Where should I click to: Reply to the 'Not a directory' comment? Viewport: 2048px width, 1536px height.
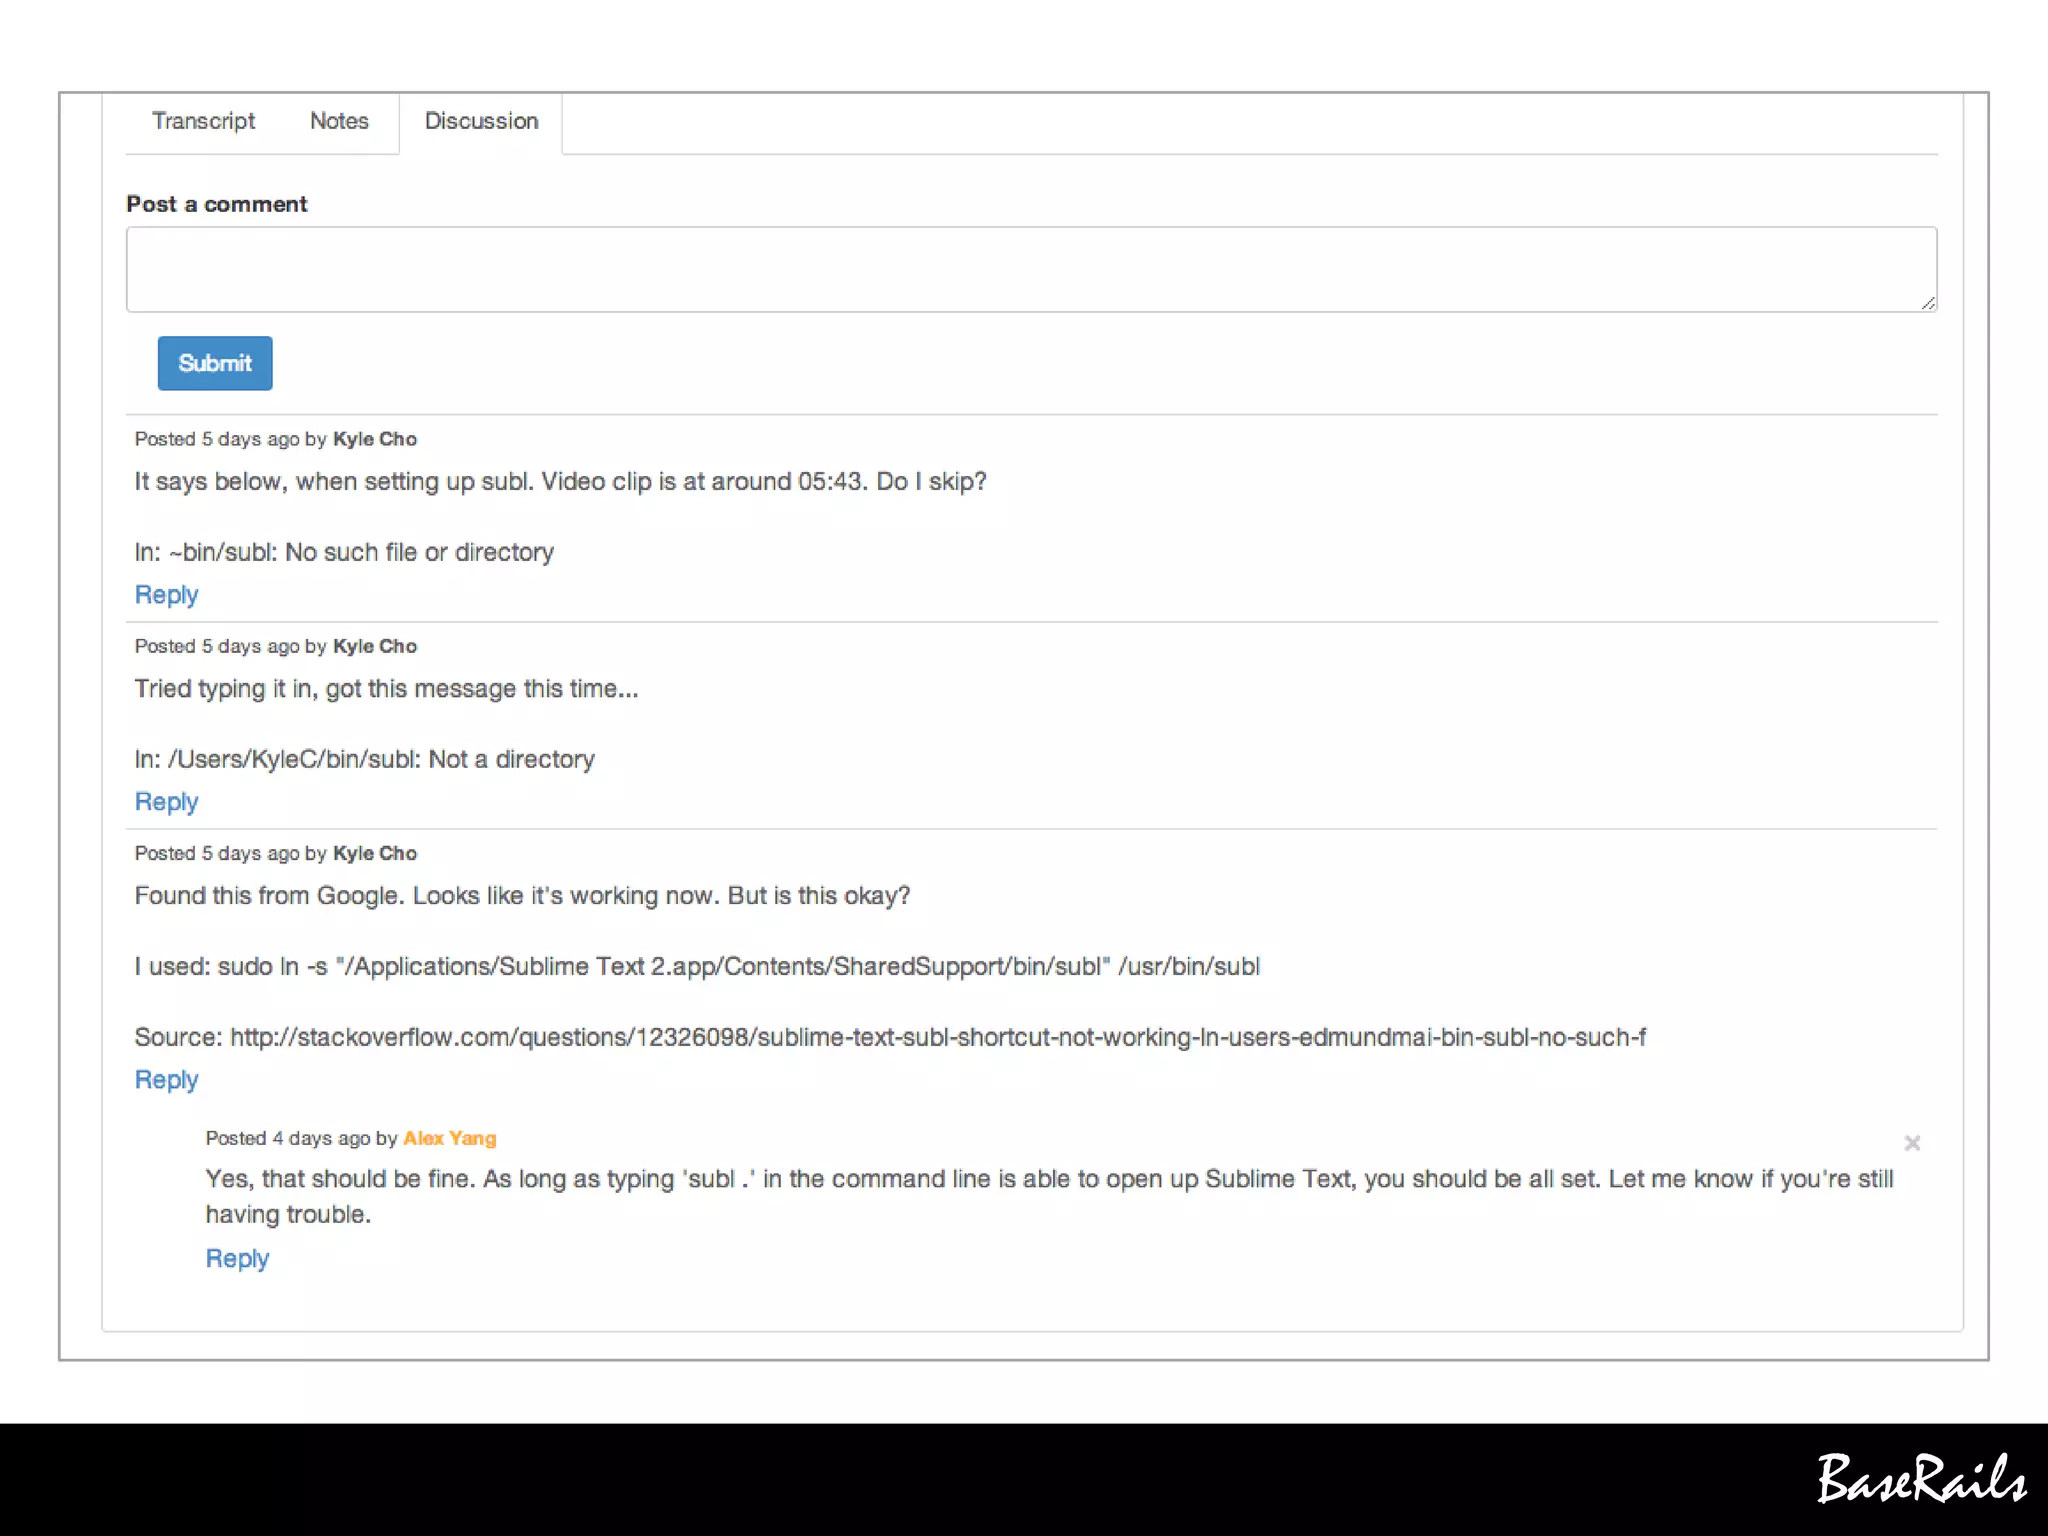(166, 802)
